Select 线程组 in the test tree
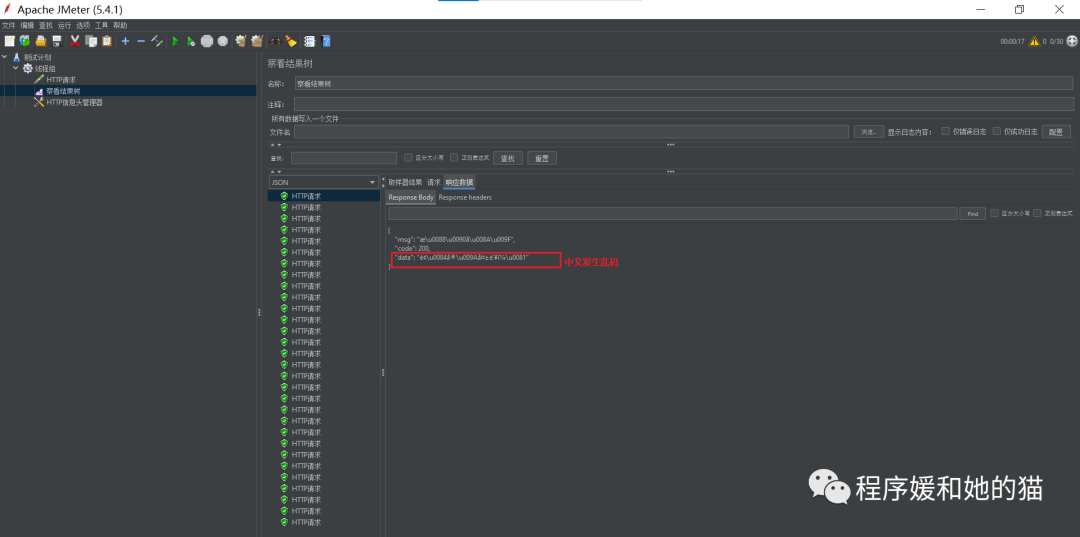1080x537 pixels. [x=45, y=68]
